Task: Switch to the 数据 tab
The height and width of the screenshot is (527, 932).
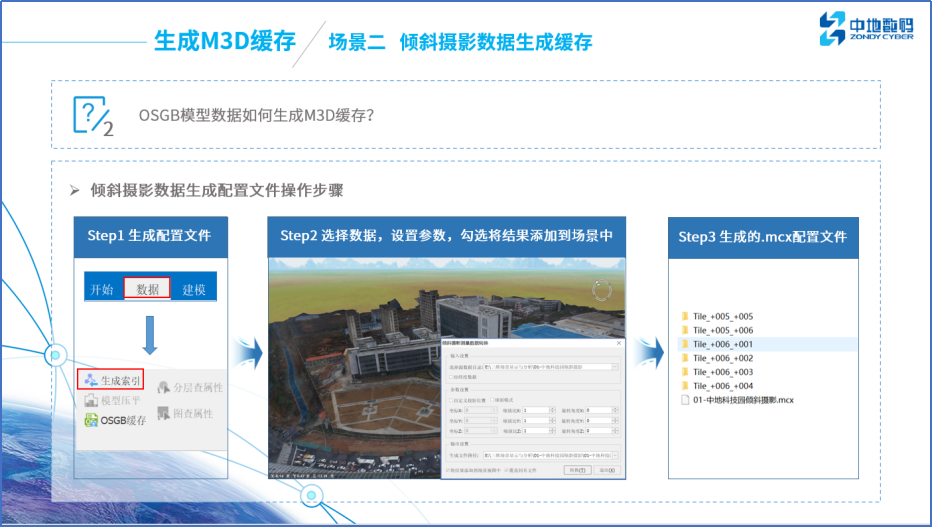Action: click(x=148, y=289)
